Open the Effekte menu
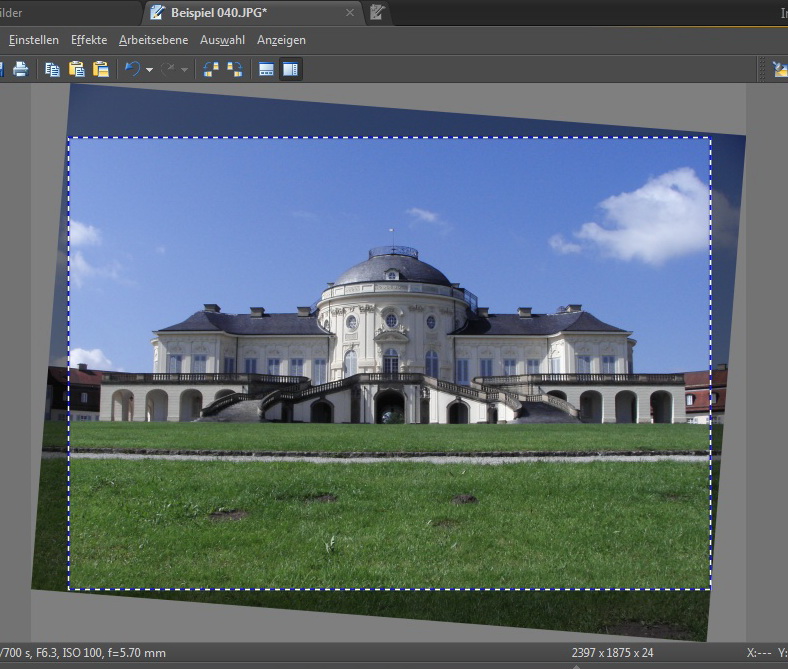The image size is (788, 669). [89, 40]
